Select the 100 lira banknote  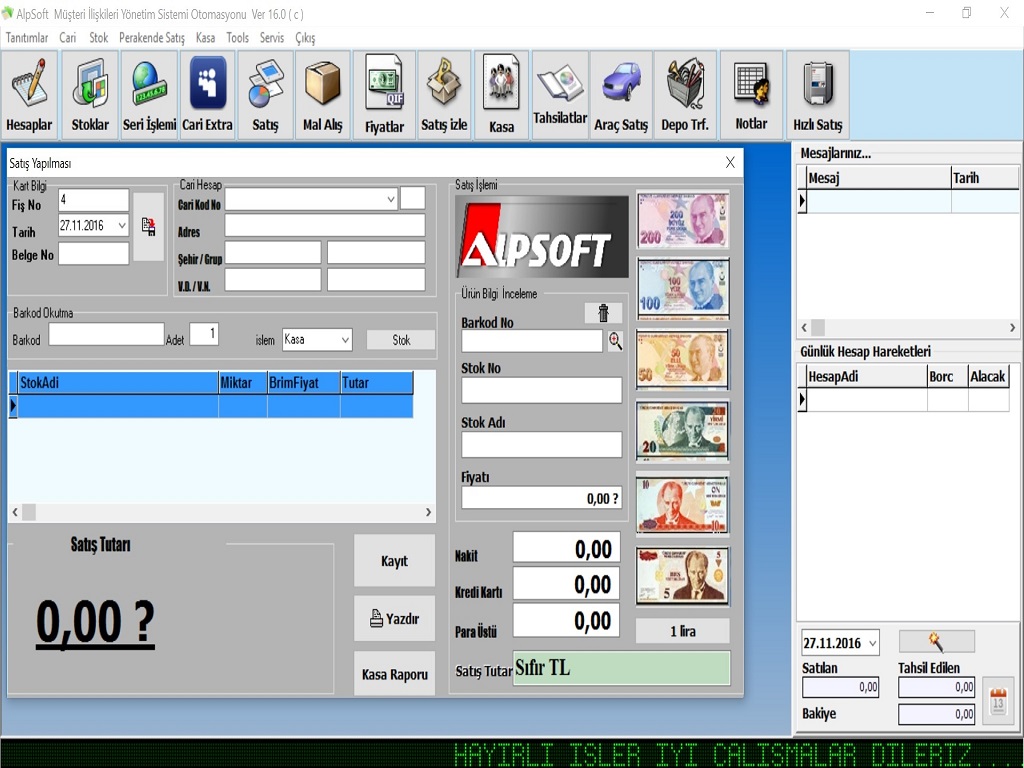coord(682,288)
